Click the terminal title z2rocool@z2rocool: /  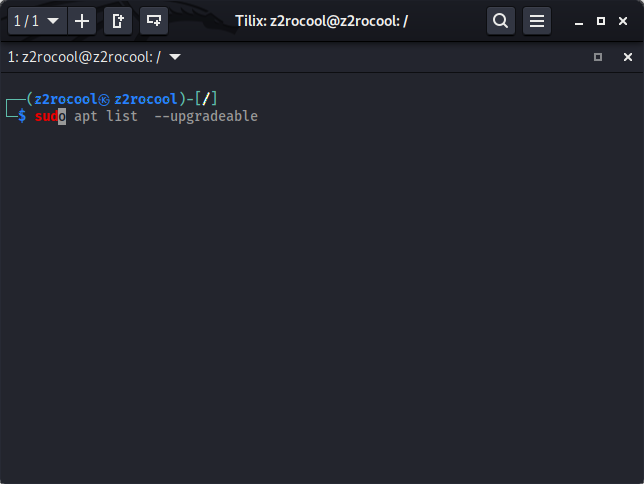84,57
